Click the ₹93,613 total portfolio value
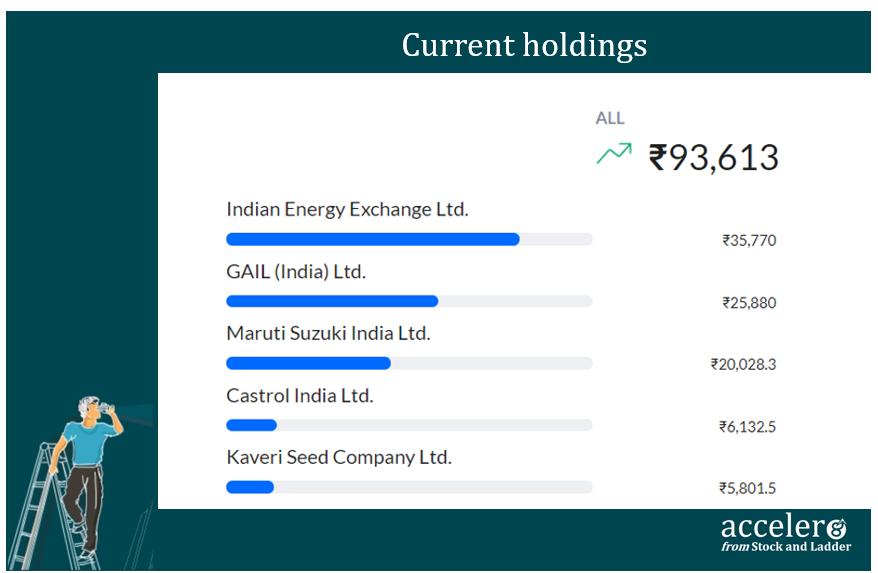 click(713, 157)
